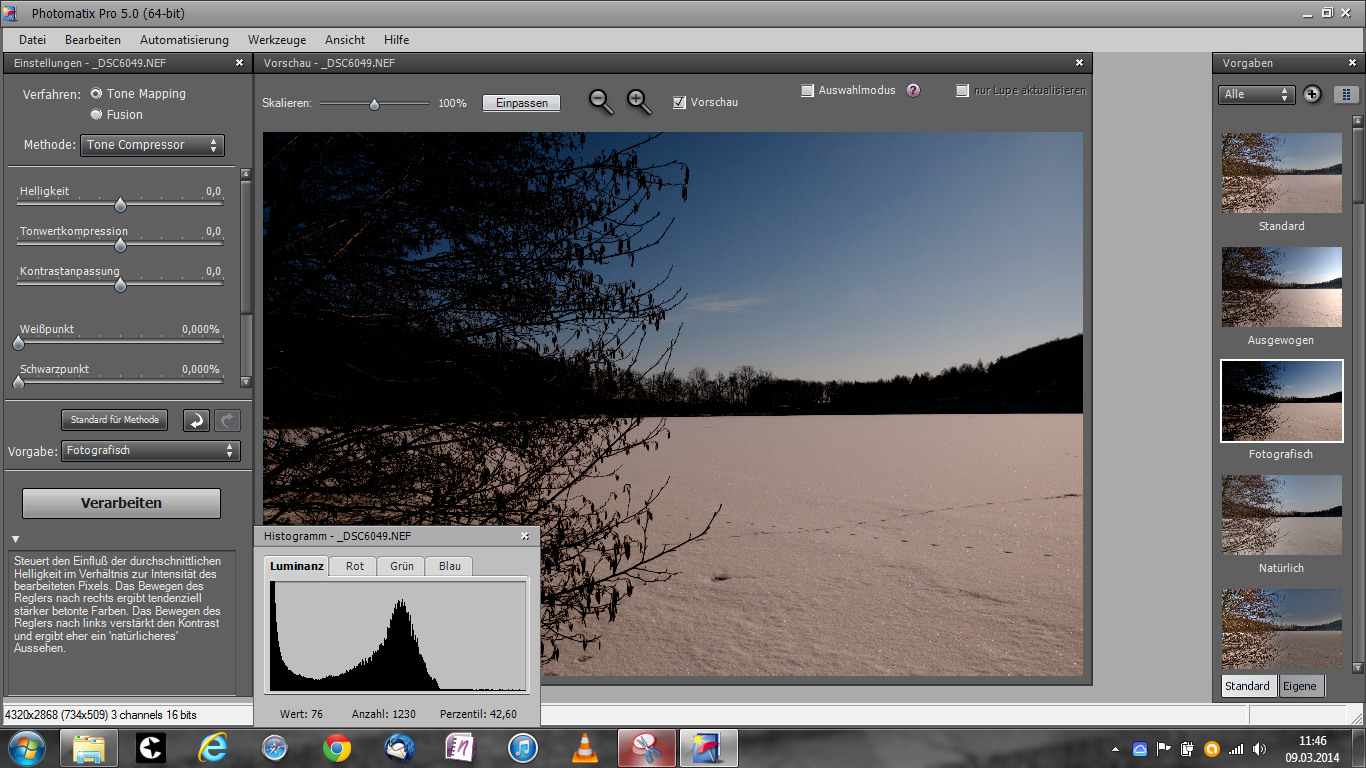The height and width of the screenshot is (768, 1366).
Task: Switch to the Luminanz histogram tab
Action: point(297,566)
